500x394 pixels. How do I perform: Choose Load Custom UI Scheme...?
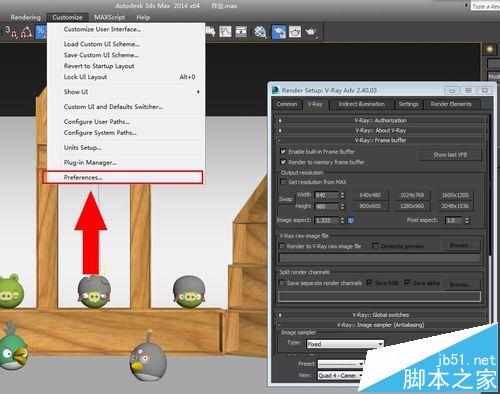[126, 44]
